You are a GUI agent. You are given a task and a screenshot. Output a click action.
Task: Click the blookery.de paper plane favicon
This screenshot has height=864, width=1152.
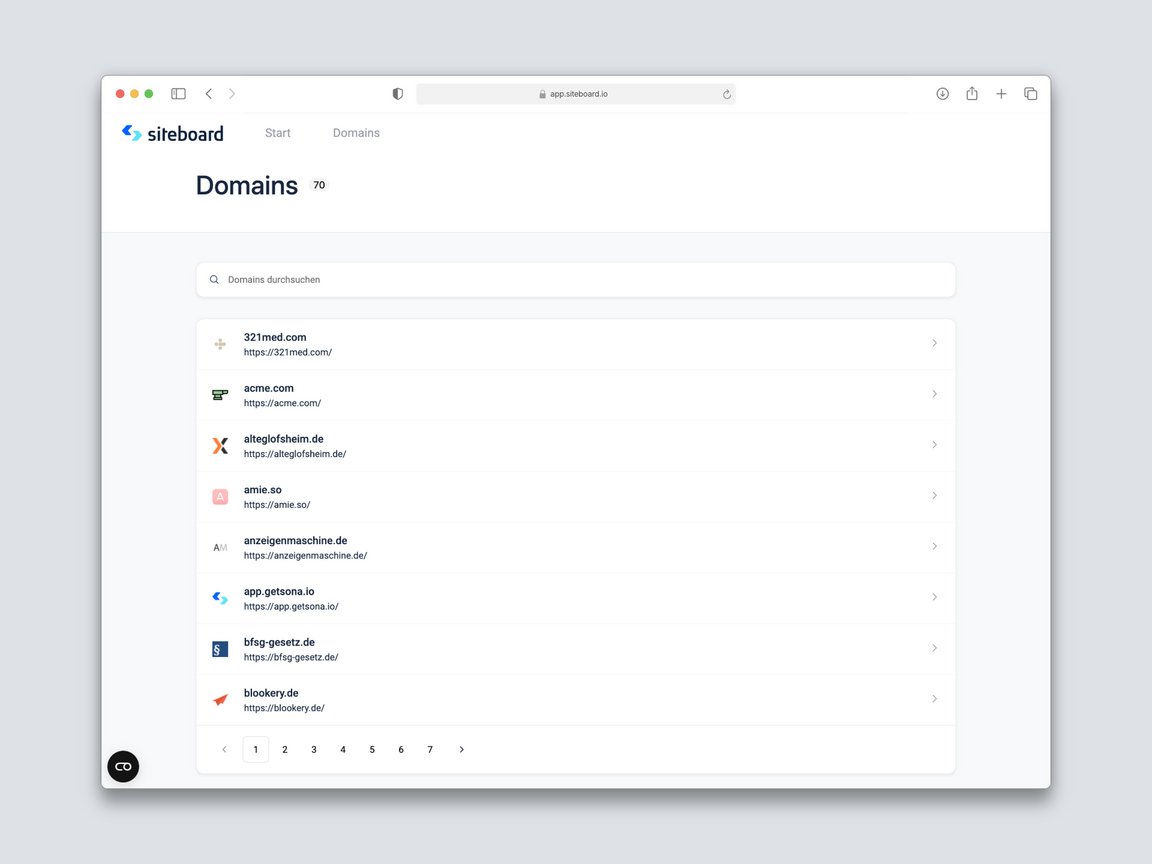(220, 699)
